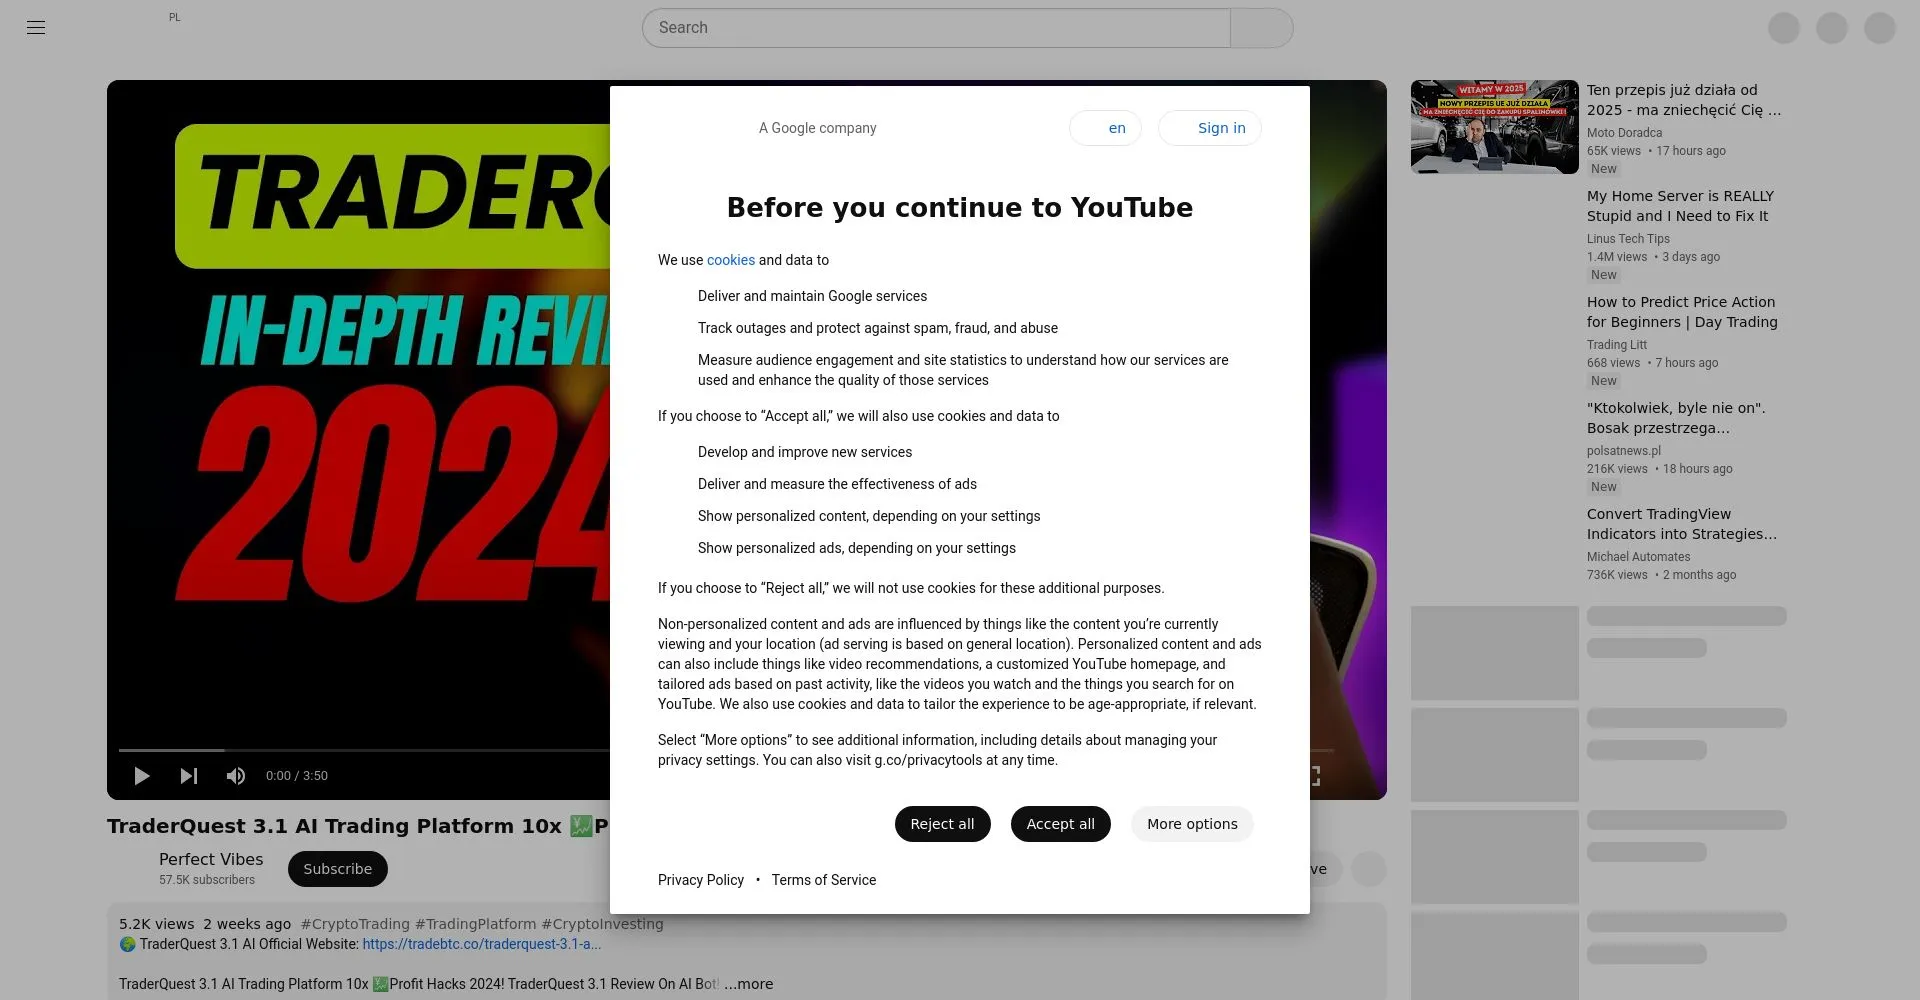Select the Linus Tech Tips channel name
The width and height of the screenshot is (1920, 1000).
pos(1628,239)
